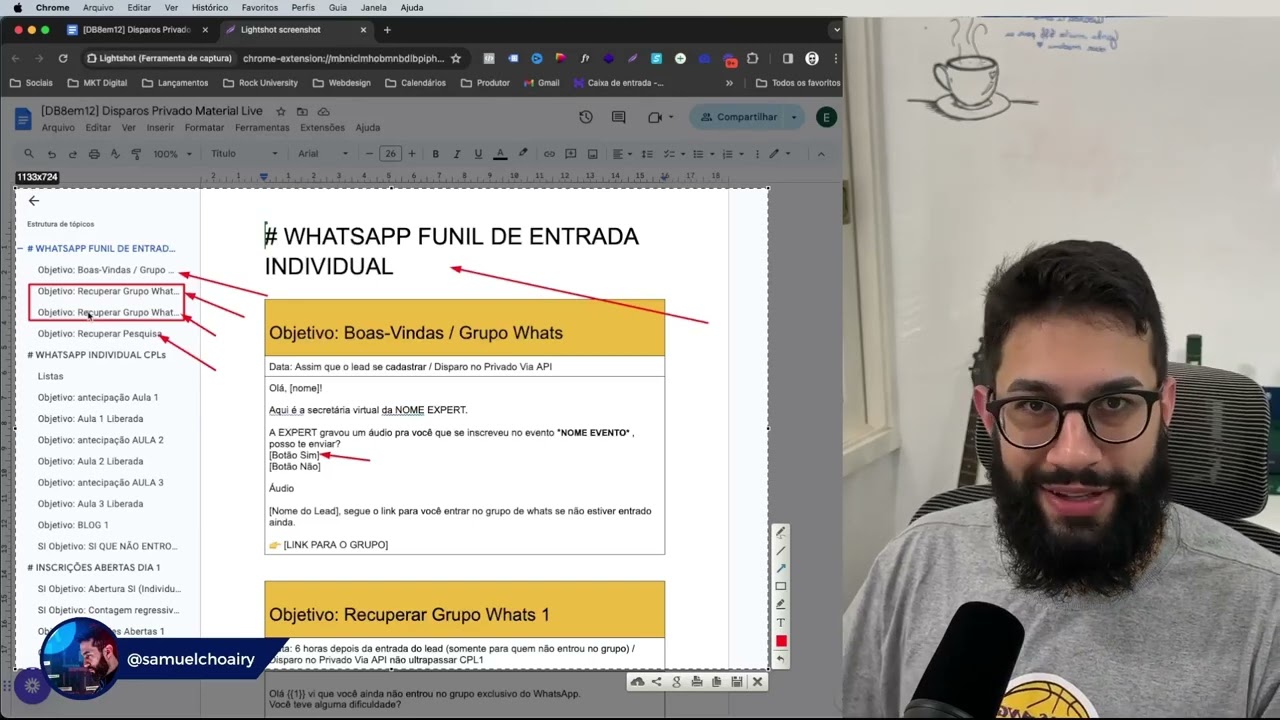Click the spelling and grammar check icon
1280x720 pixels.
pyautogui.click(x=115, y=154)
